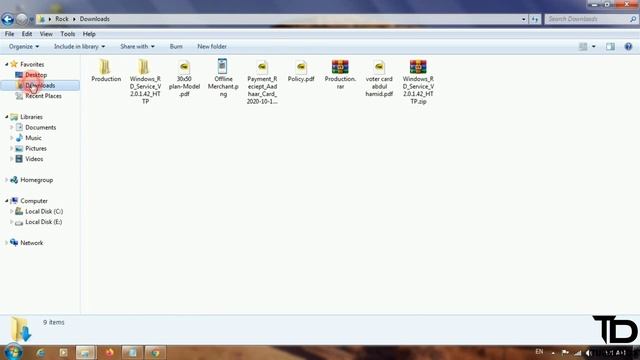Click Rock in the address breadcrumb

pyautogui.click(x=62, y=19)
